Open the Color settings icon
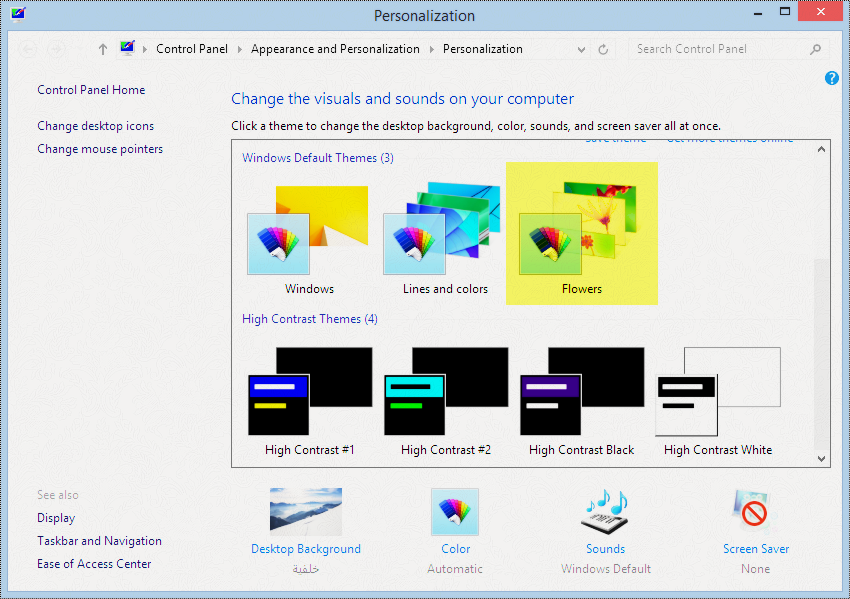 click(x=455, y=512)
